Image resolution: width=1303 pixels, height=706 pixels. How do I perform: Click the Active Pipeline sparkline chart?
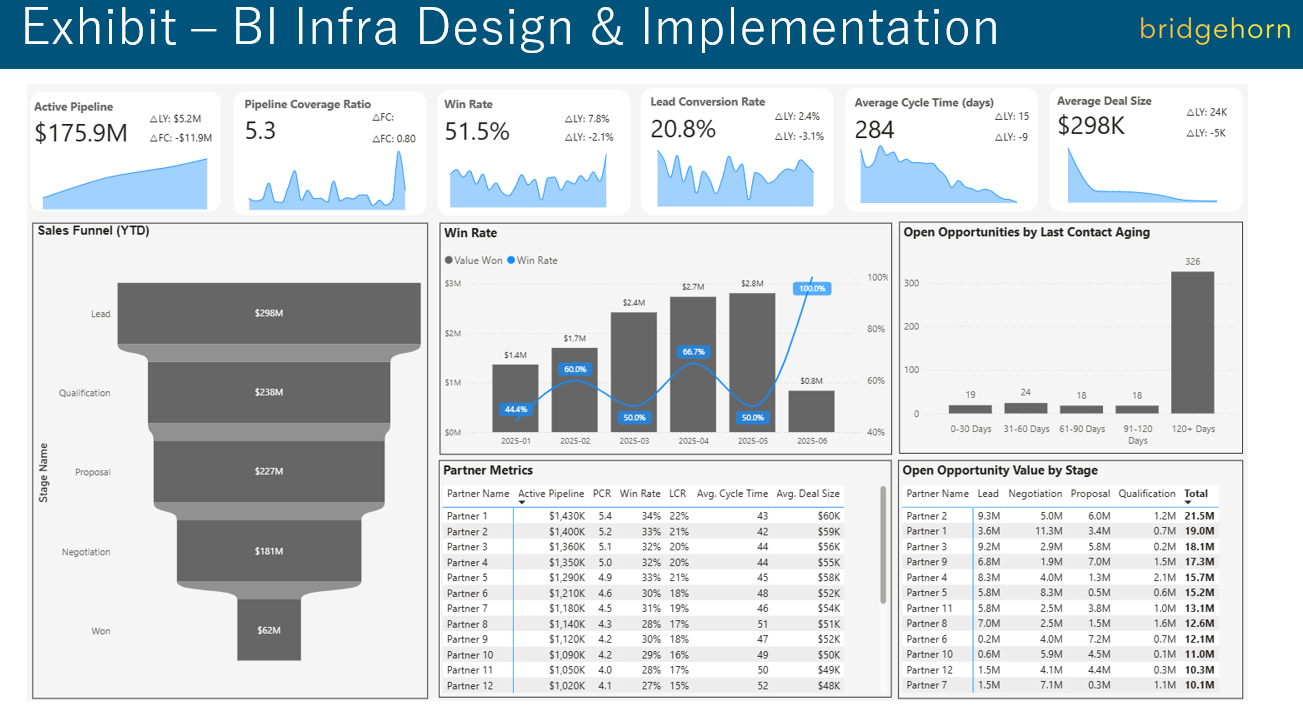[x=125, y=184]
